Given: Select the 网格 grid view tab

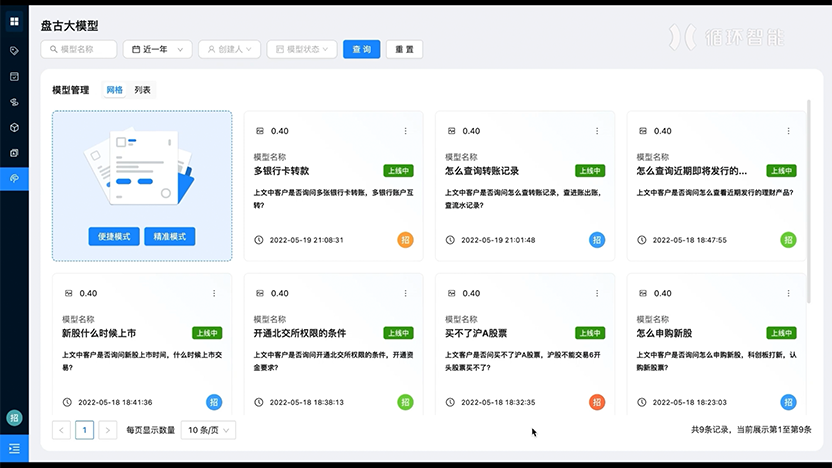Looking at the screenshot, I should [115, 90].
